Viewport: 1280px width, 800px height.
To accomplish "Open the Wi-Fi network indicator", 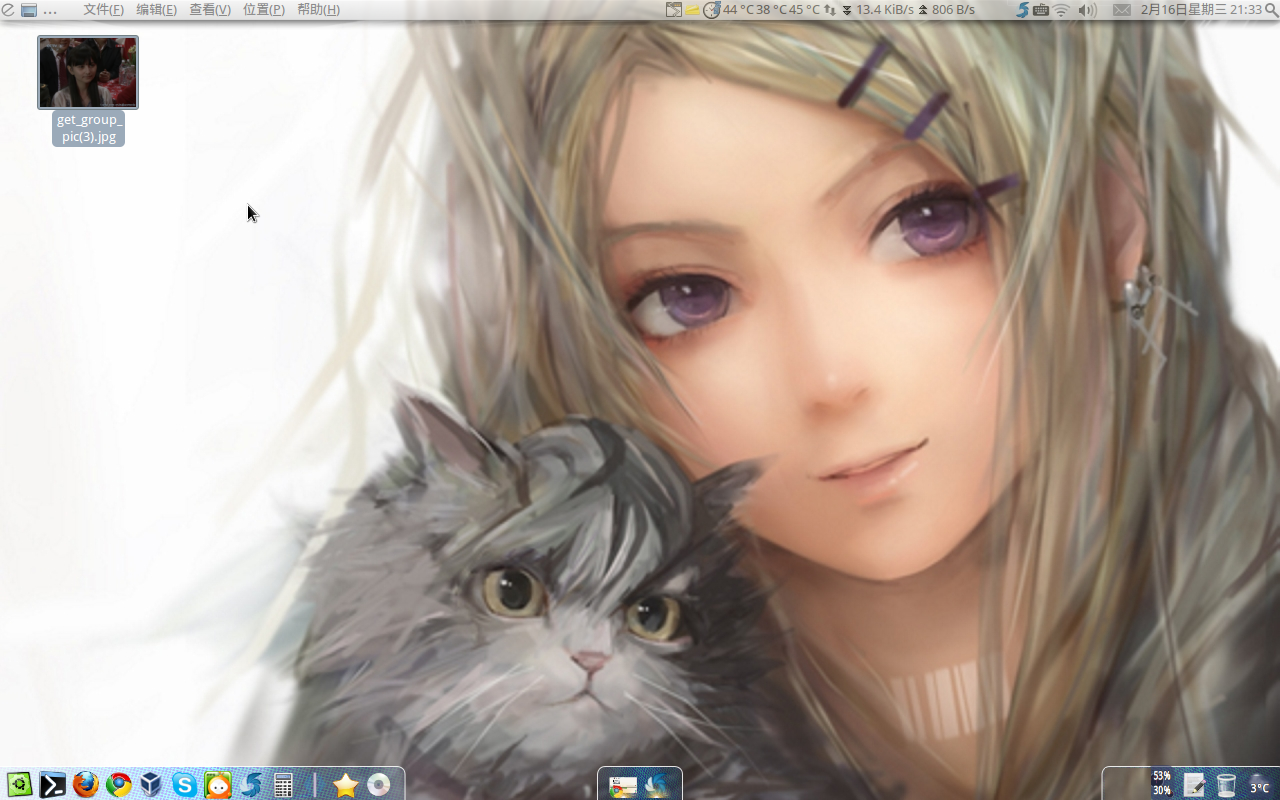I will (x=1062, y=10).
